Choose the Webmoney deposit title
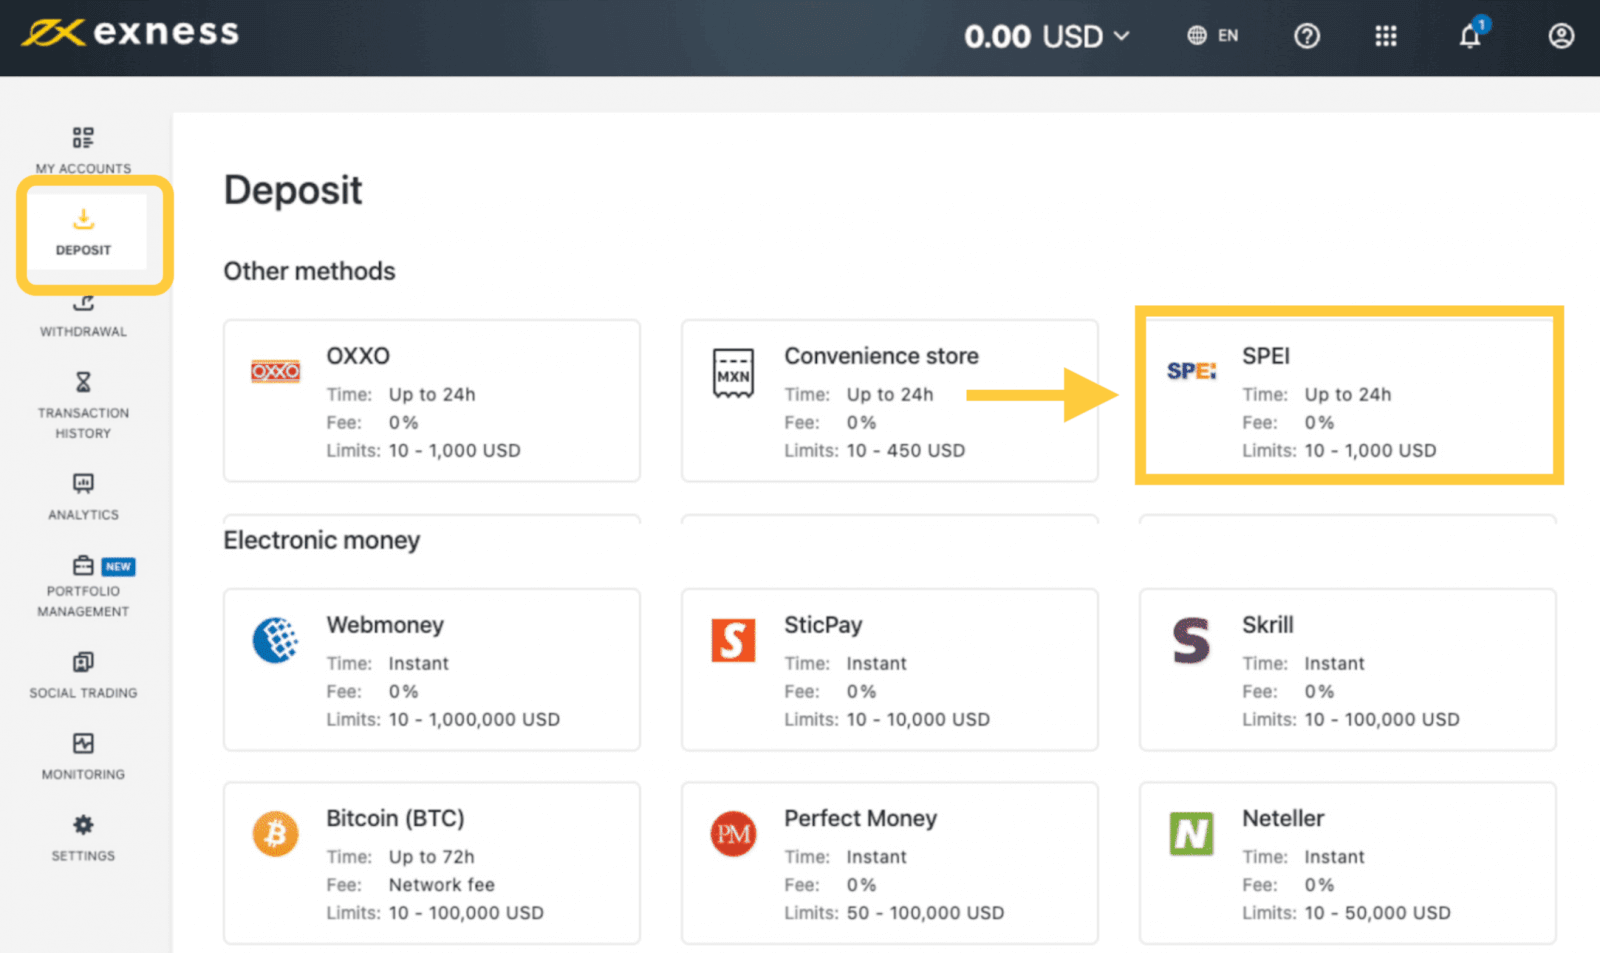Image resolution: width=1600 pixels, height=953 pixels. (385, 625)
